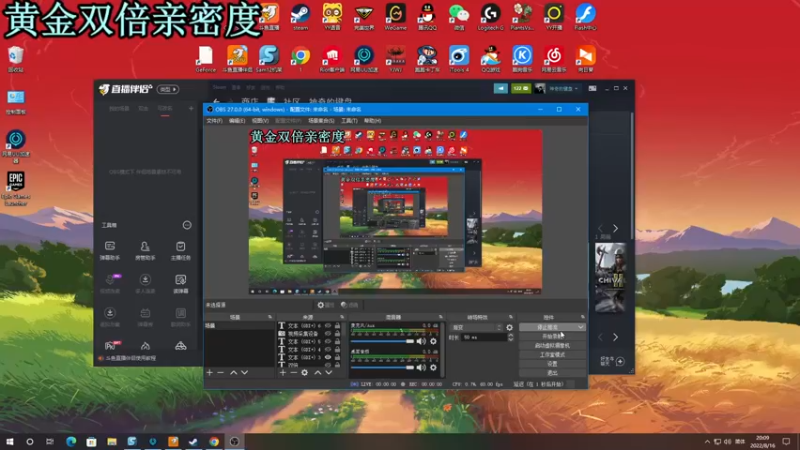Open Settings button in OBS controls
The height and width of the screenshot is (450, 800).
(552, 364)
